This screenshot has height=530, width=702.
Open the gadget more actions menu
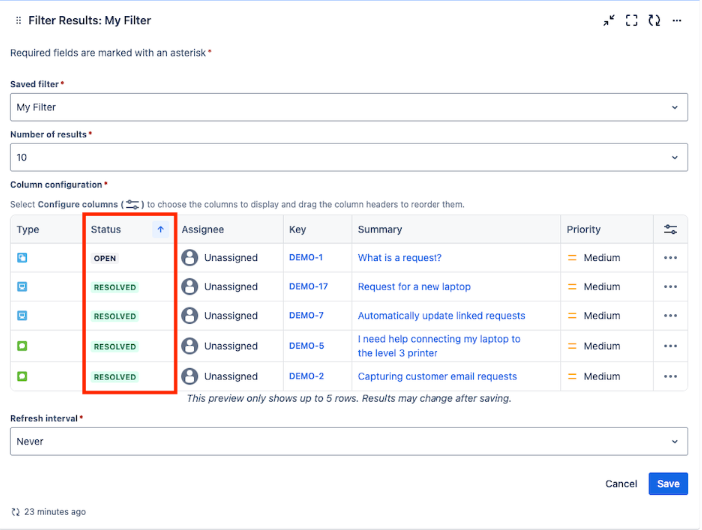677,21
